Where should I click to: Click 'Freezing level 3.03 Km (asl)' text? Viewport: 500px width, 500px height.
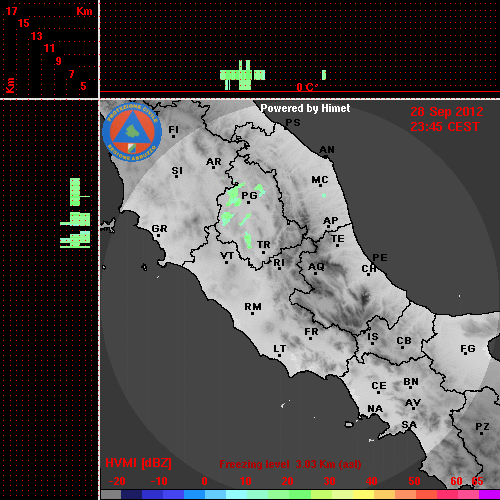290,464
